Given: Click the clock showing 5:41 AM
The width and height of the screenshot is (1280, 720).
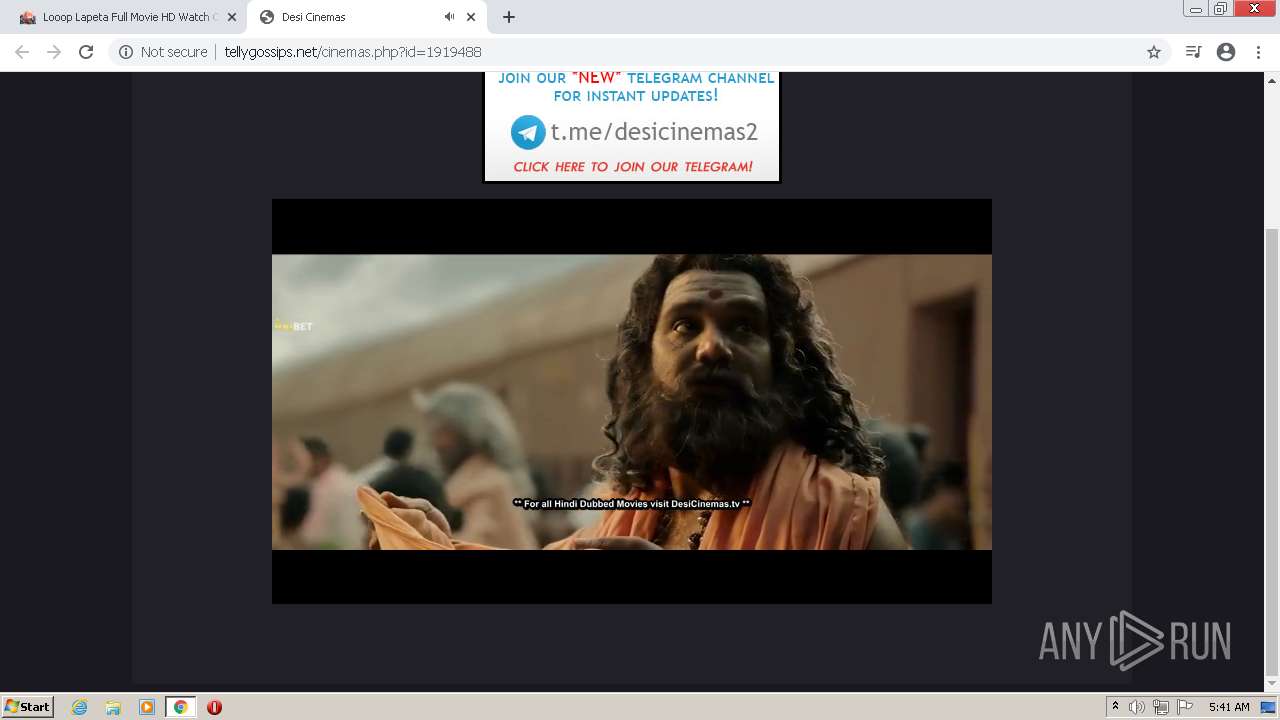Looking at the screenshot, I should click(1229, 707).
